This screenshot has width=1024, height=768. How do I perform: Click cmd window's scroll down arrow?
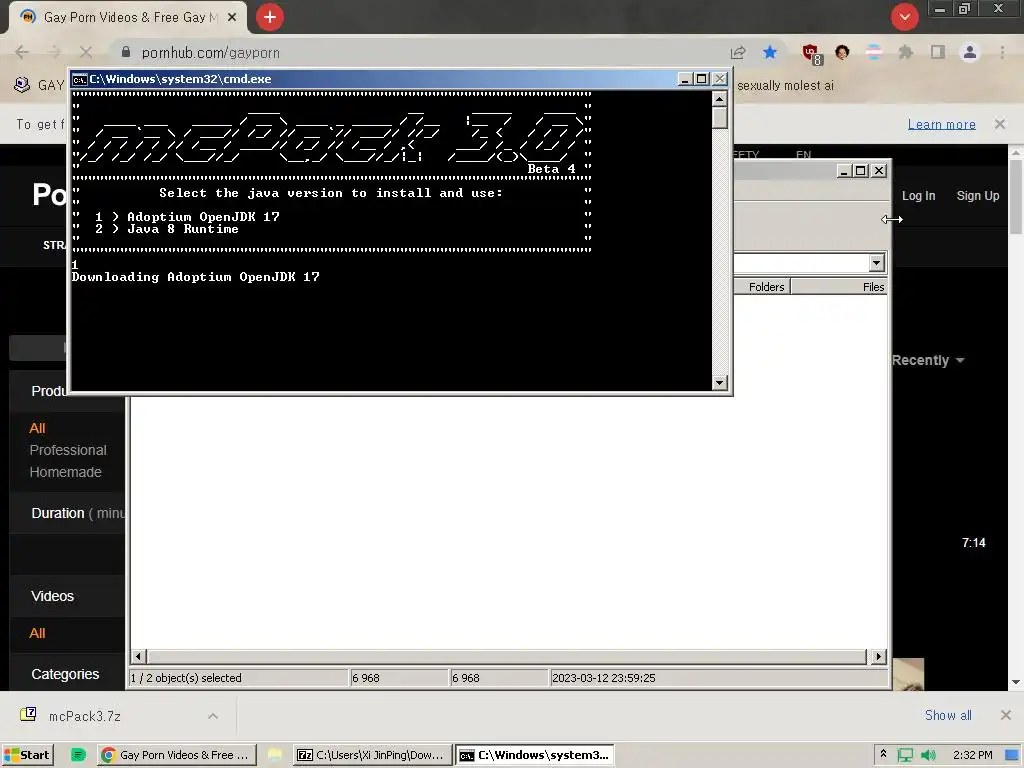point(720,383)
